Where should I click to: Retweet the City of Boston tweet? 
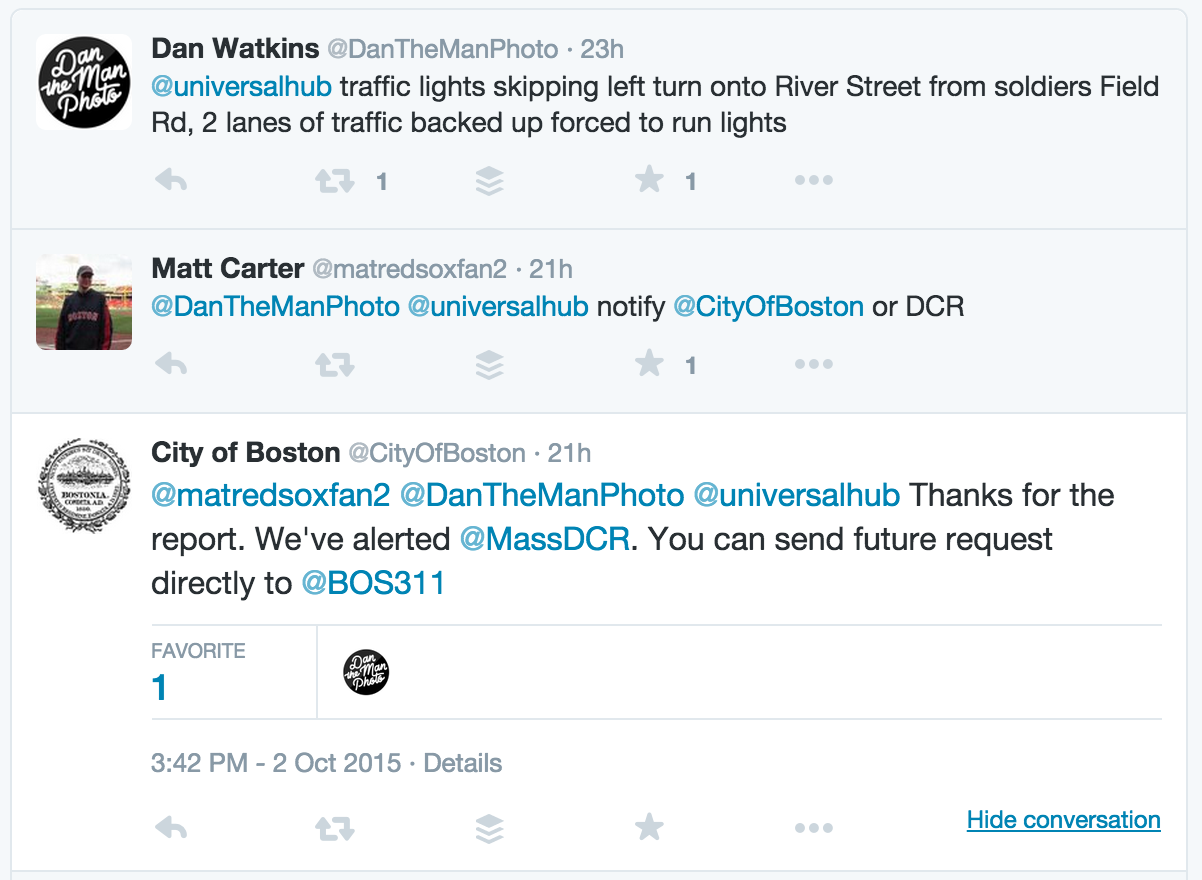point(334,828)
